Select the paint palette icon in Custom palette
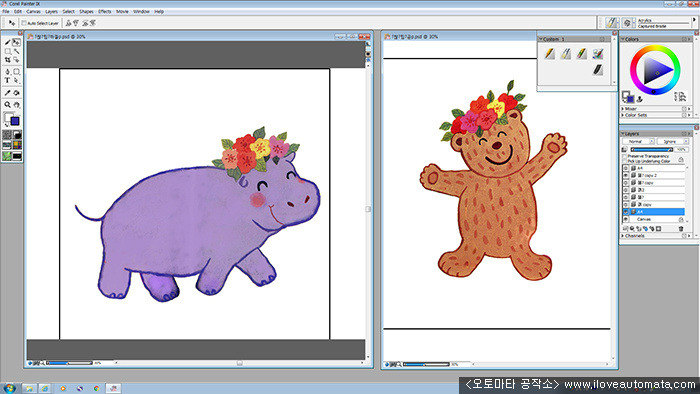Image resolution: width=700 pixels, height=394 pixels. coord(598,54)
